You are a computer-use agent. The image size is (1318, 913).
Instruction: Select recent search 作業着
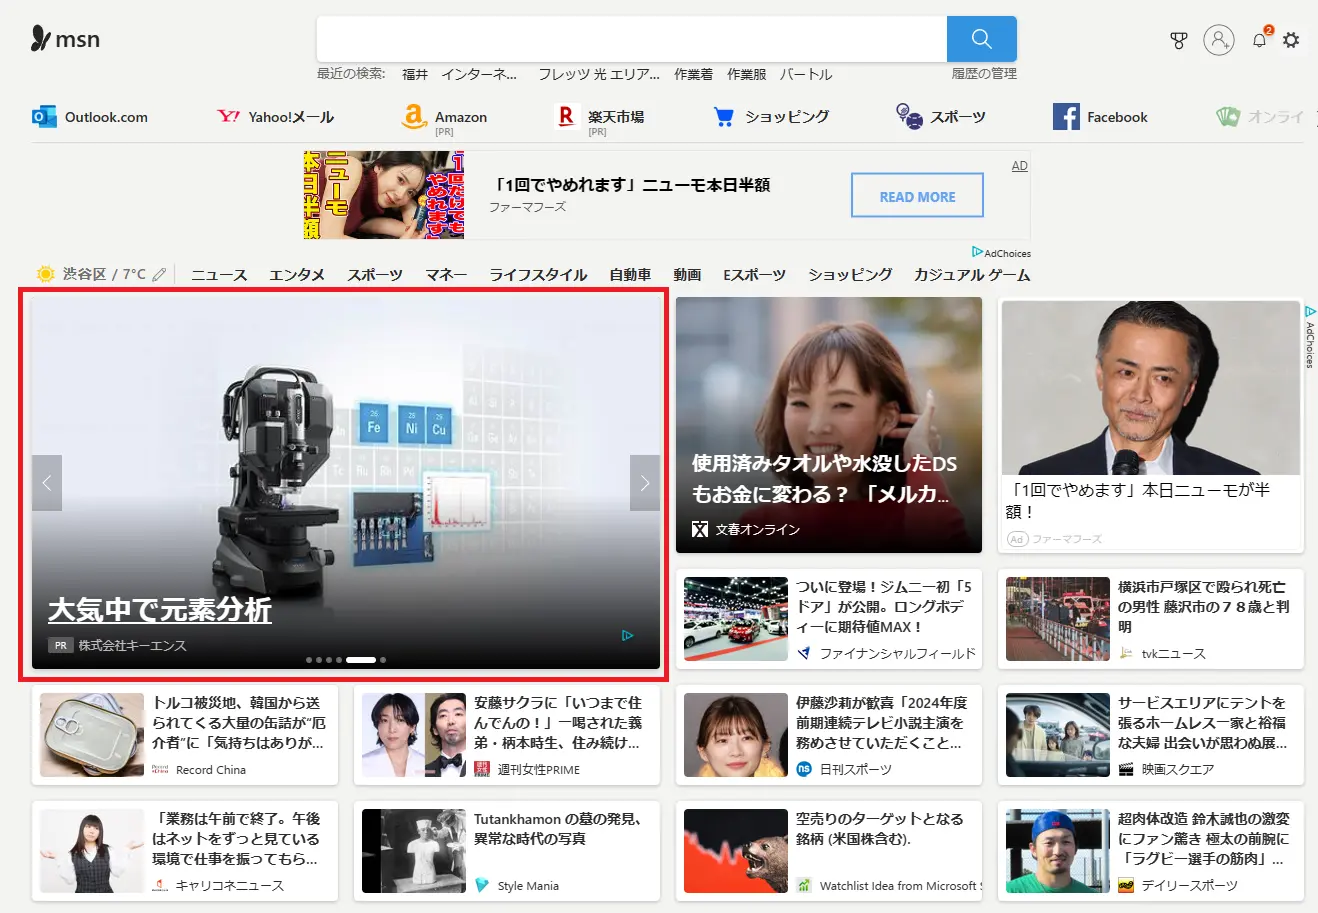click(x=693, y=74)
